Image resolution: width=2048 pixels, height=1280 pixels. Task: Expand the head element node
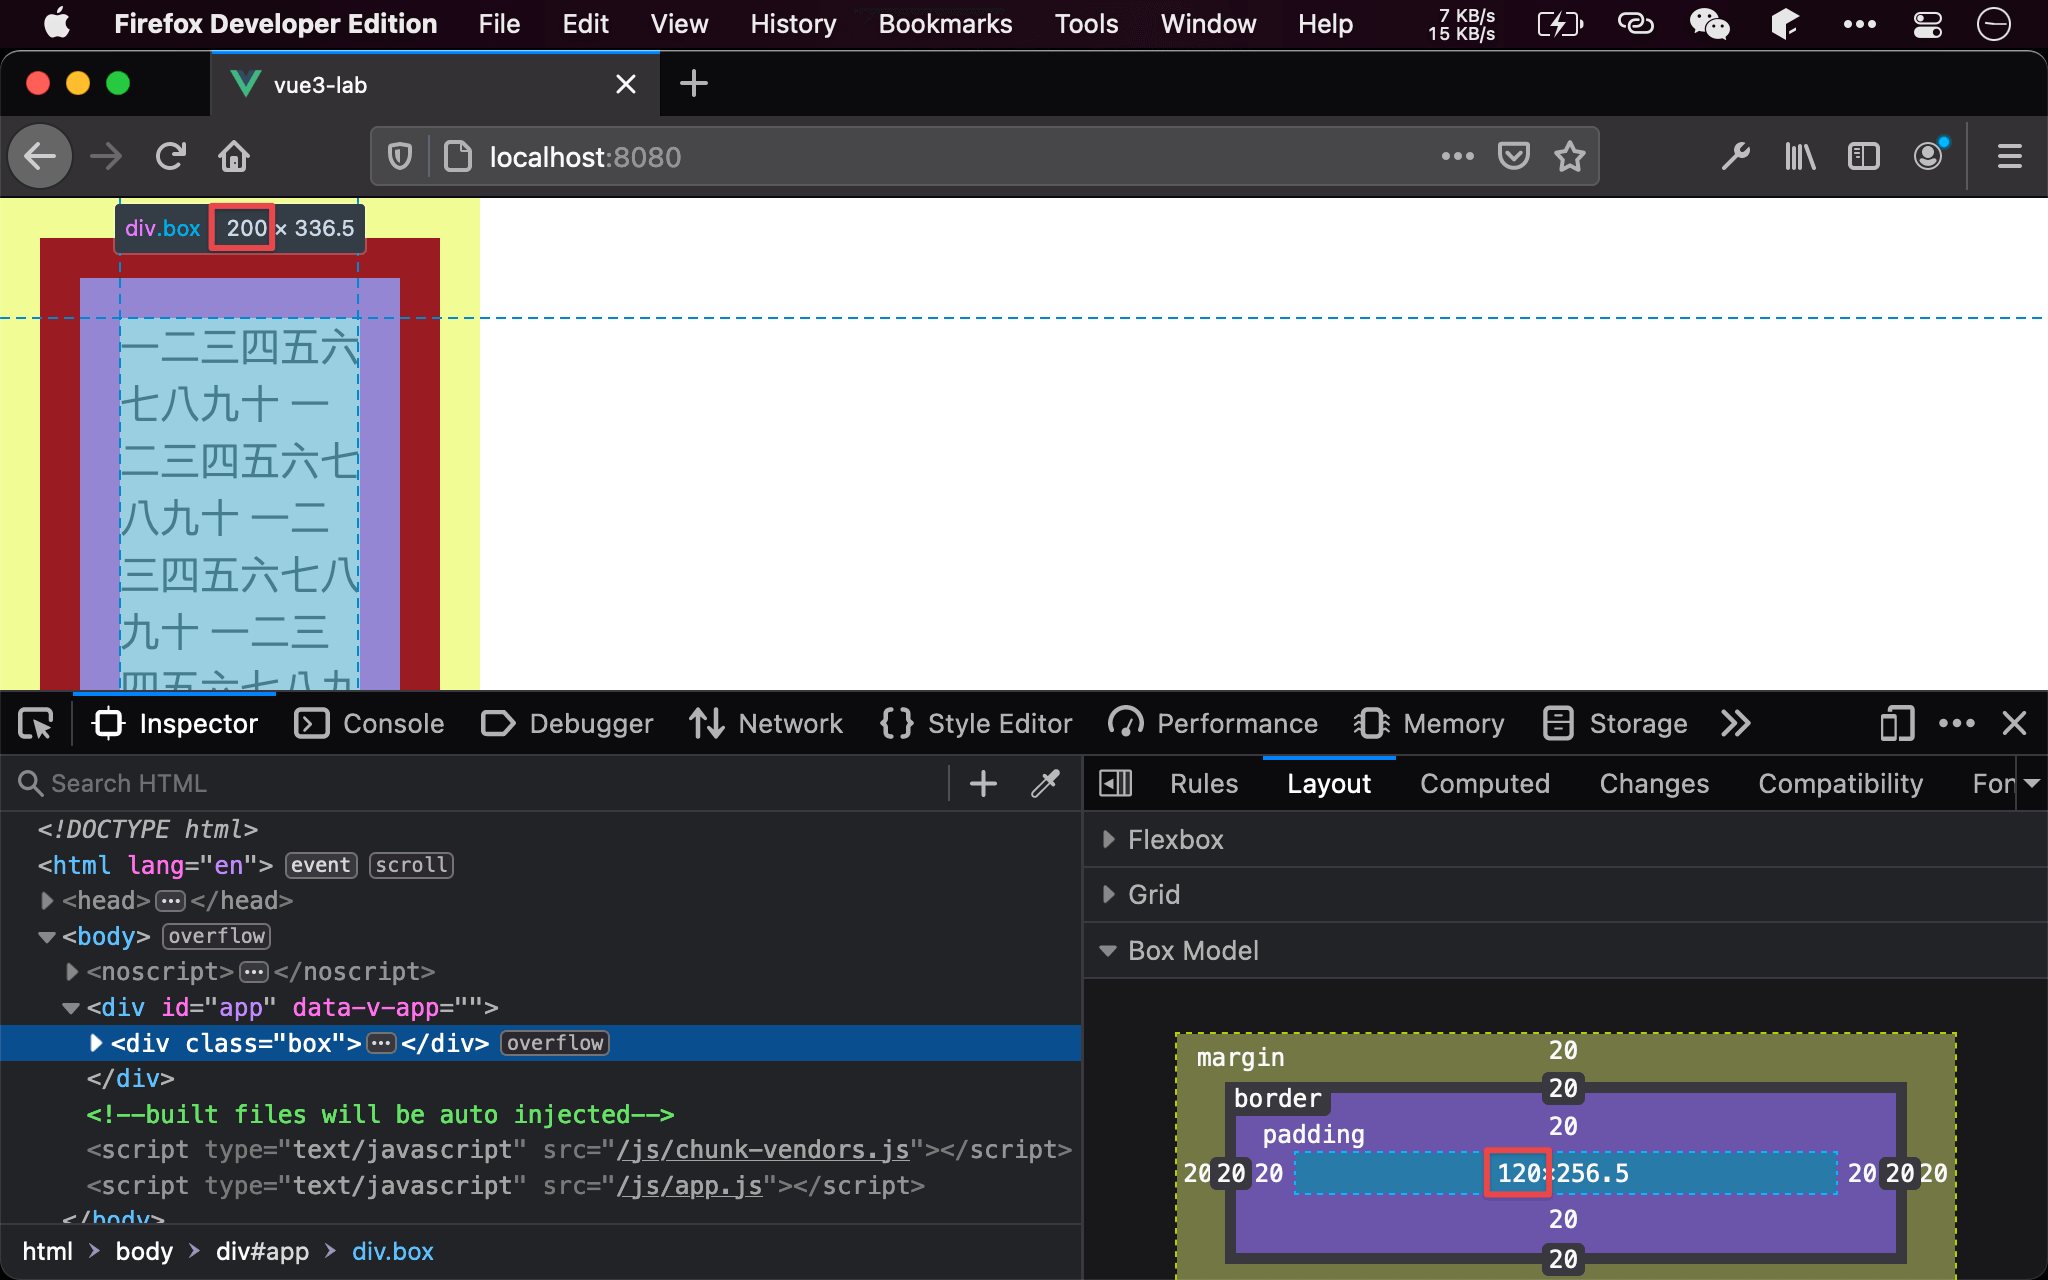47,901
